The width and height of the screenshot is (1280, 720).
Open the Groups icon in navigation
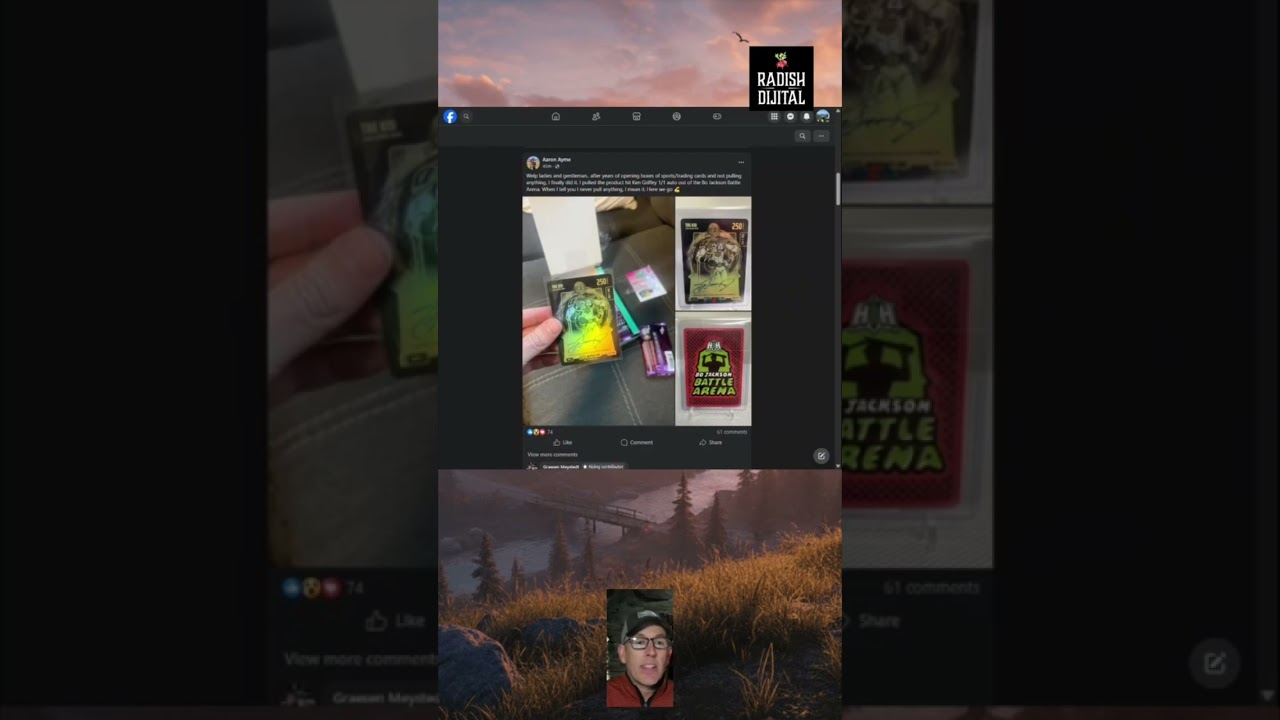[676, 117]
